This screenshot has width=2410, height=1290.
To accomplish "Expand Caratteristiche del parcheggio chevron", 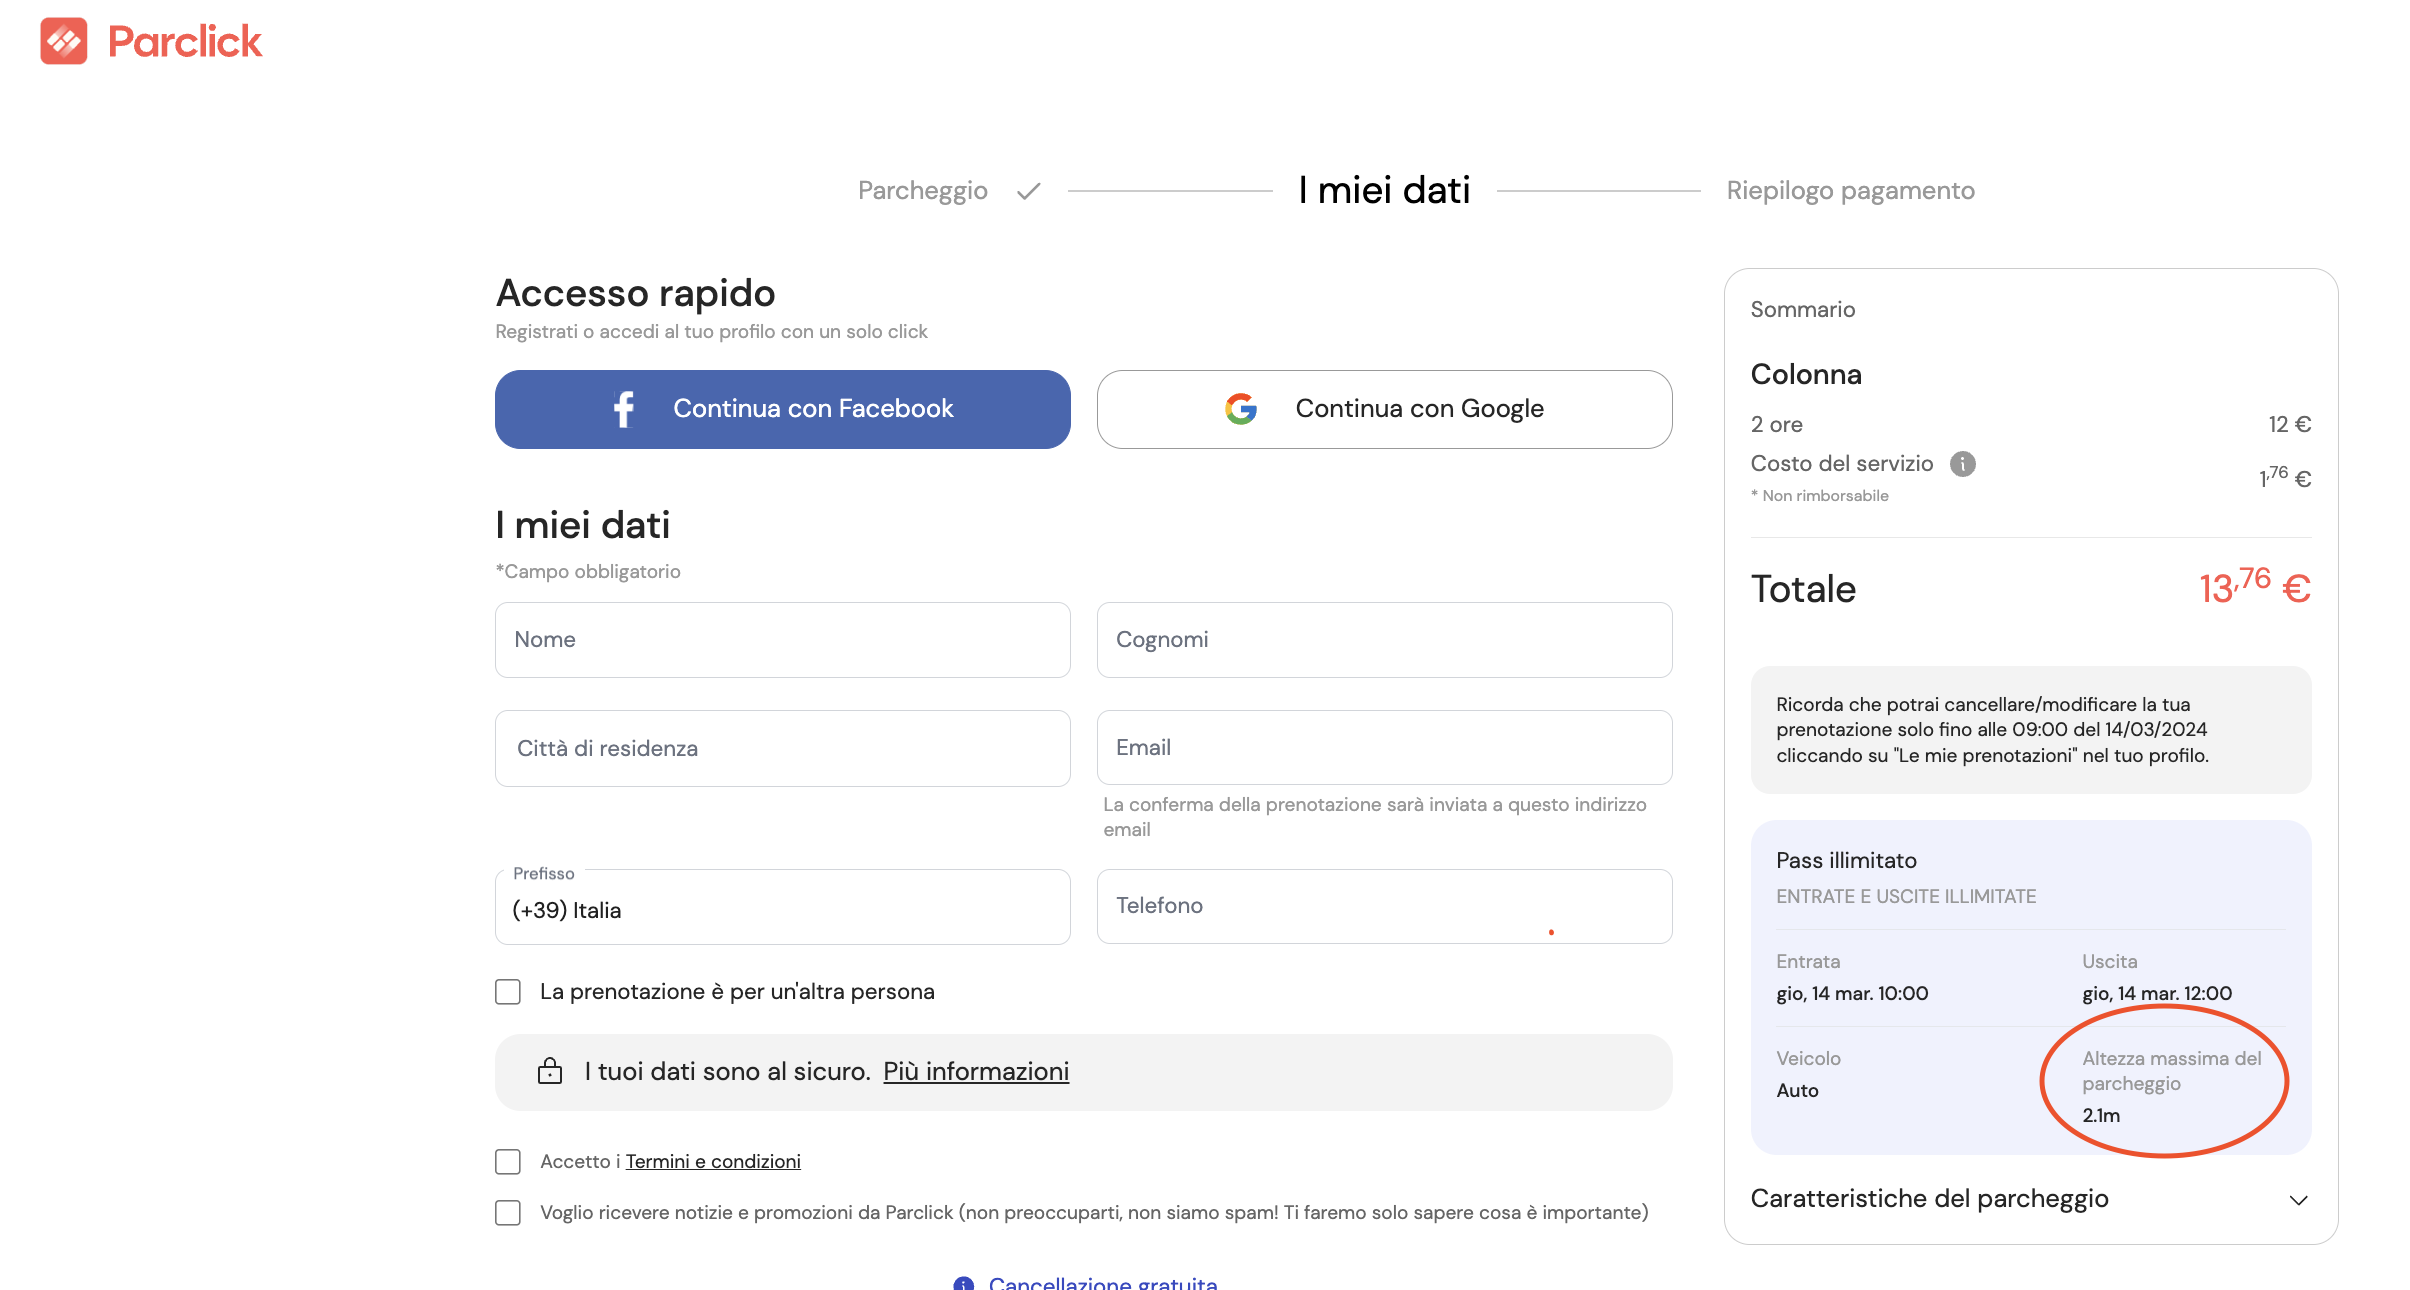I will [2298, 1200].
